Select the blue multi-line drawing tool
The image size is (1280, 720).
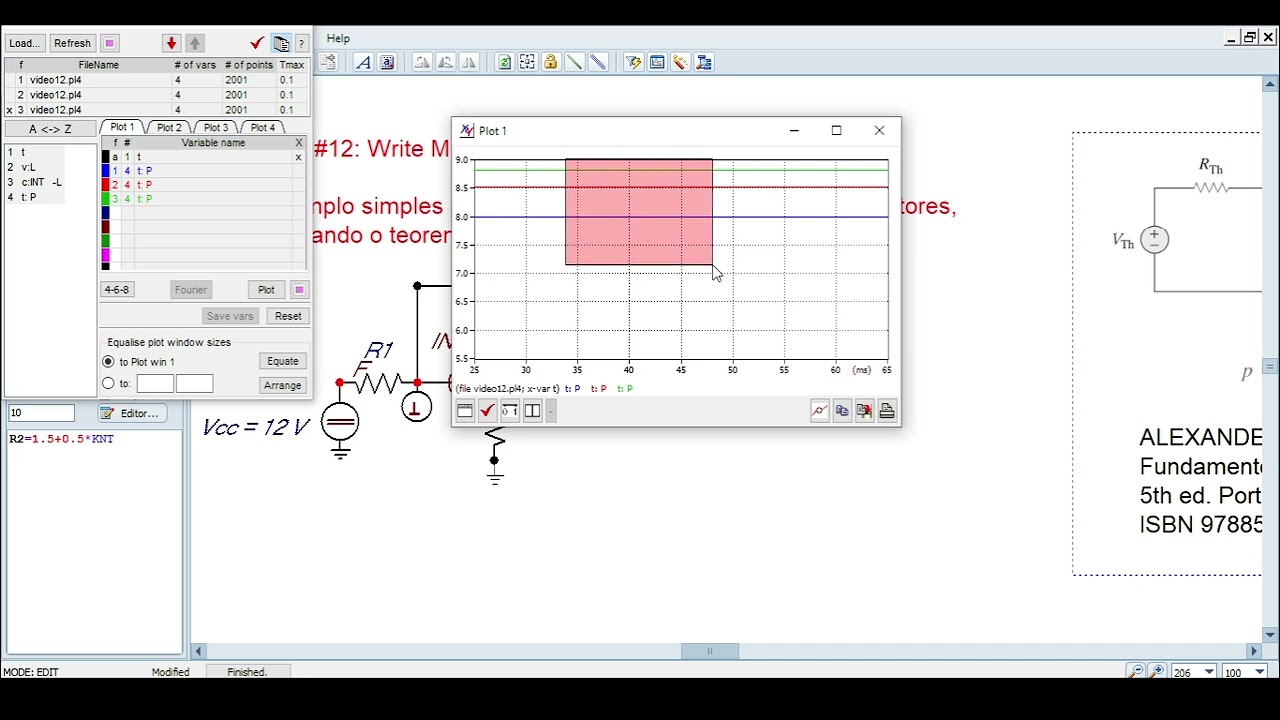[x=598, y=62]
